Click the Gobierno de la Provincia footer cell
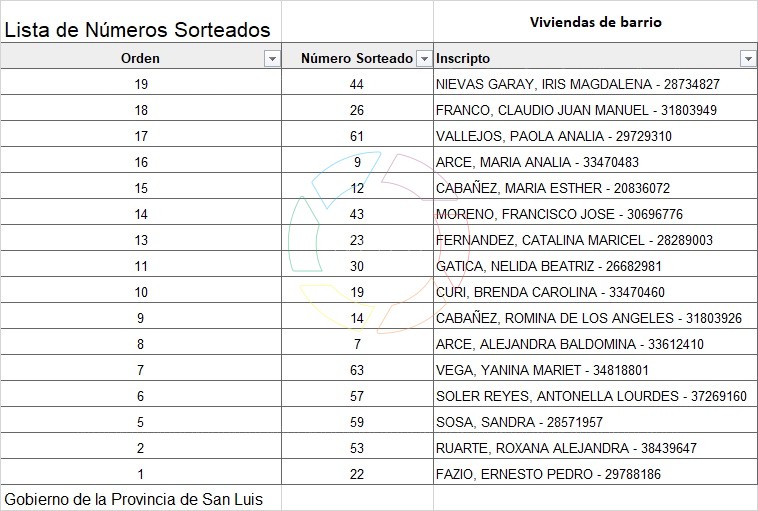Image resolution: width=758 pixels, height=511 pixels. point(134,499)
